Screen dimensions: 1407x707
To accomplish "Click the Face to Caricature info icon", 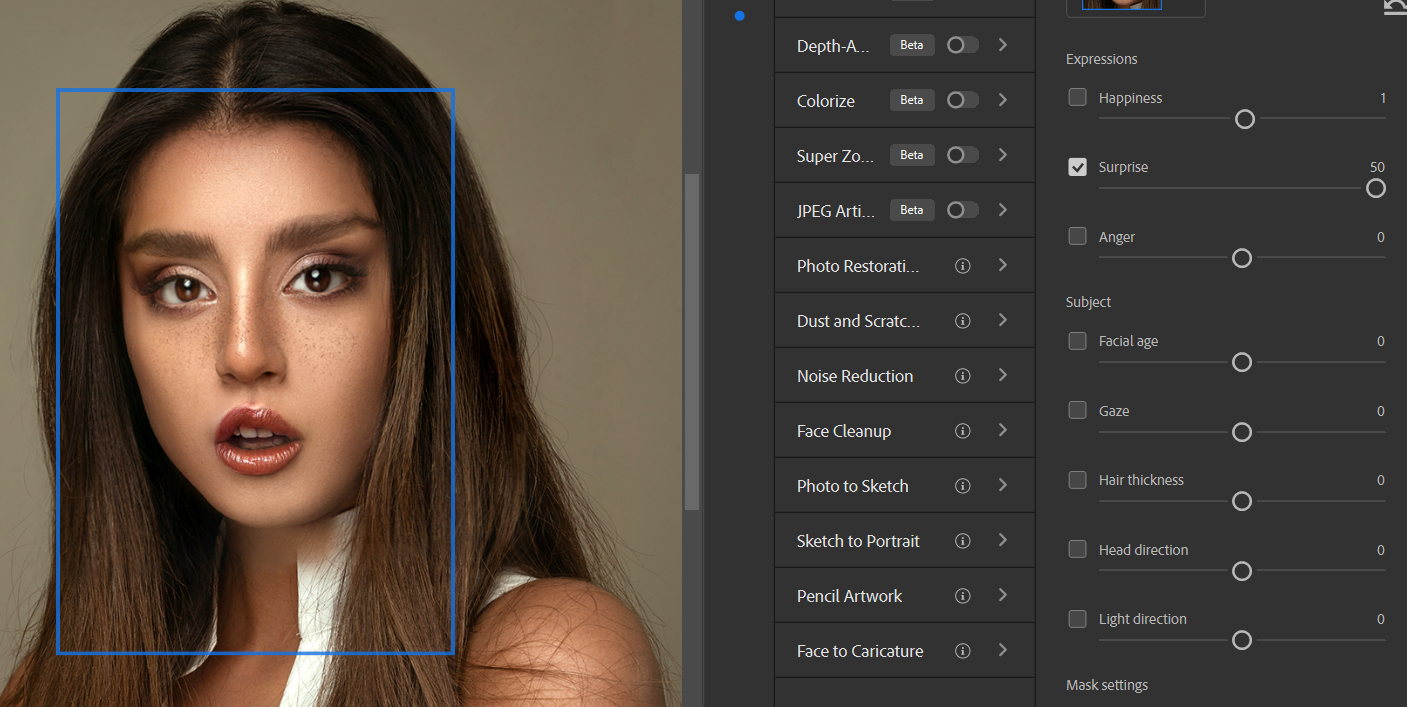I will (x=963, y=651).
